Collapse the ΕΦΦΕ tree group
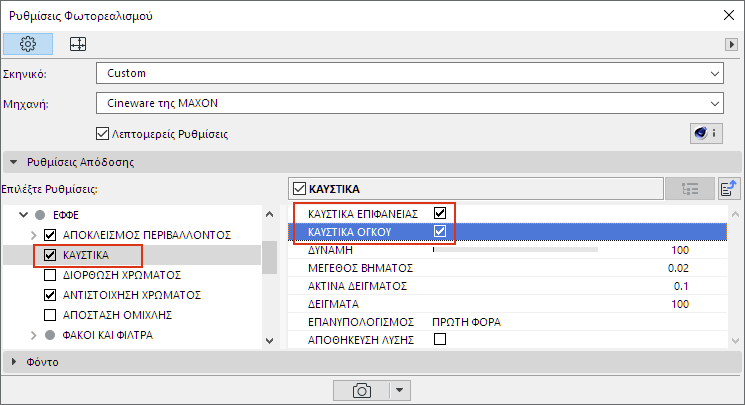745x405 pixels. click(x=20, y=216)
